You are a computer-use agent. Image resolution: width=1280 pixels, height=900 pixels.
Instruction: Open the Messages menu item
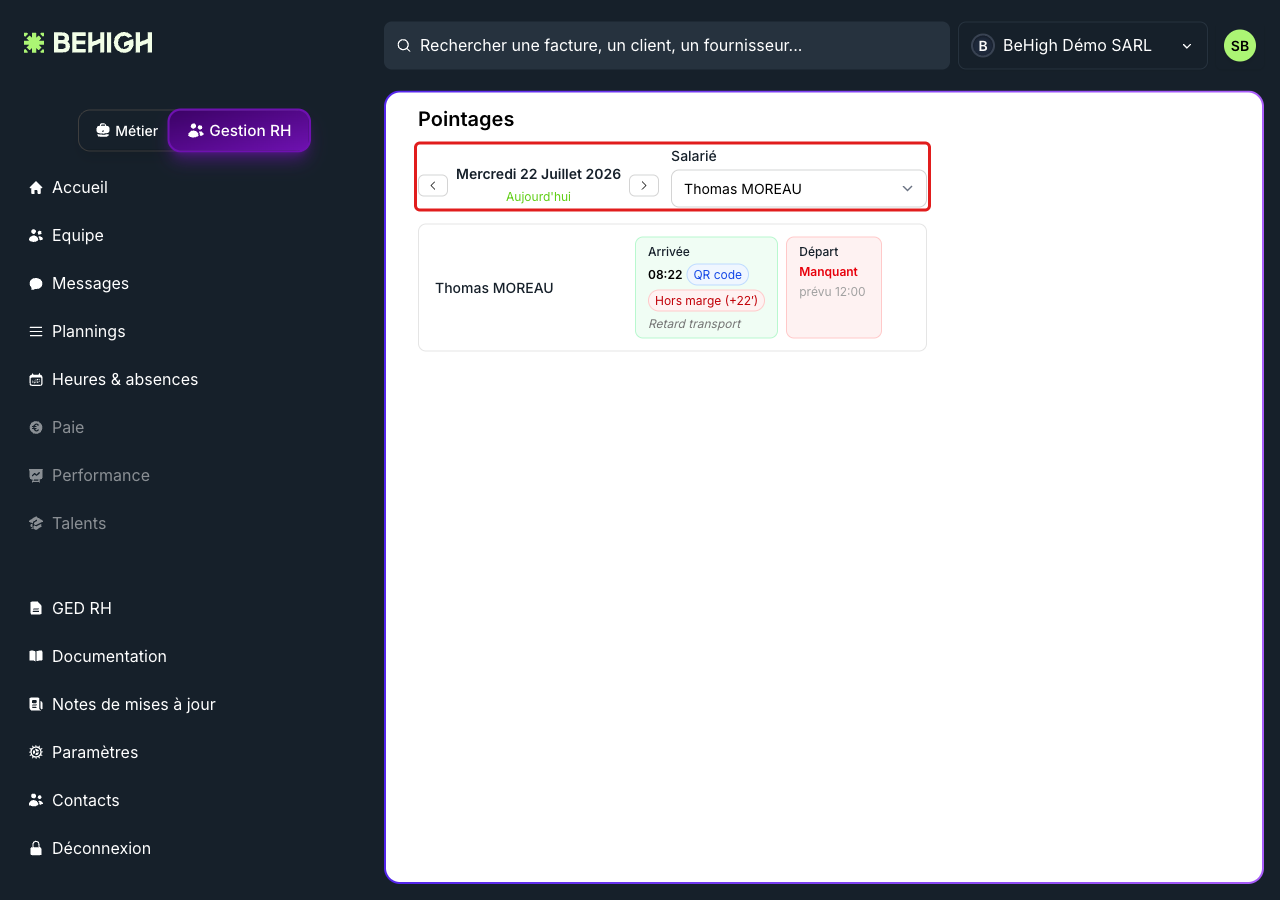pos(90,284)
